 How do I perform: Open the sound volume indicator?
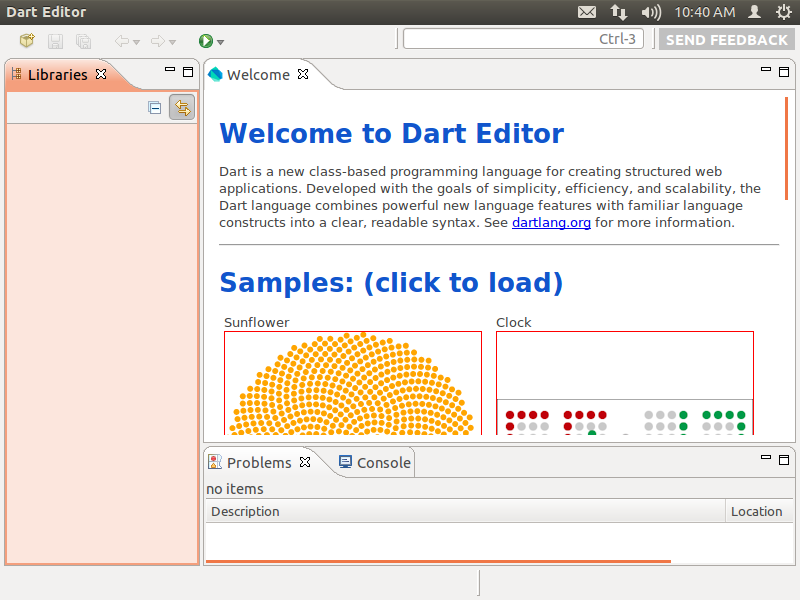pyautogui.click(x=651, y=12)
